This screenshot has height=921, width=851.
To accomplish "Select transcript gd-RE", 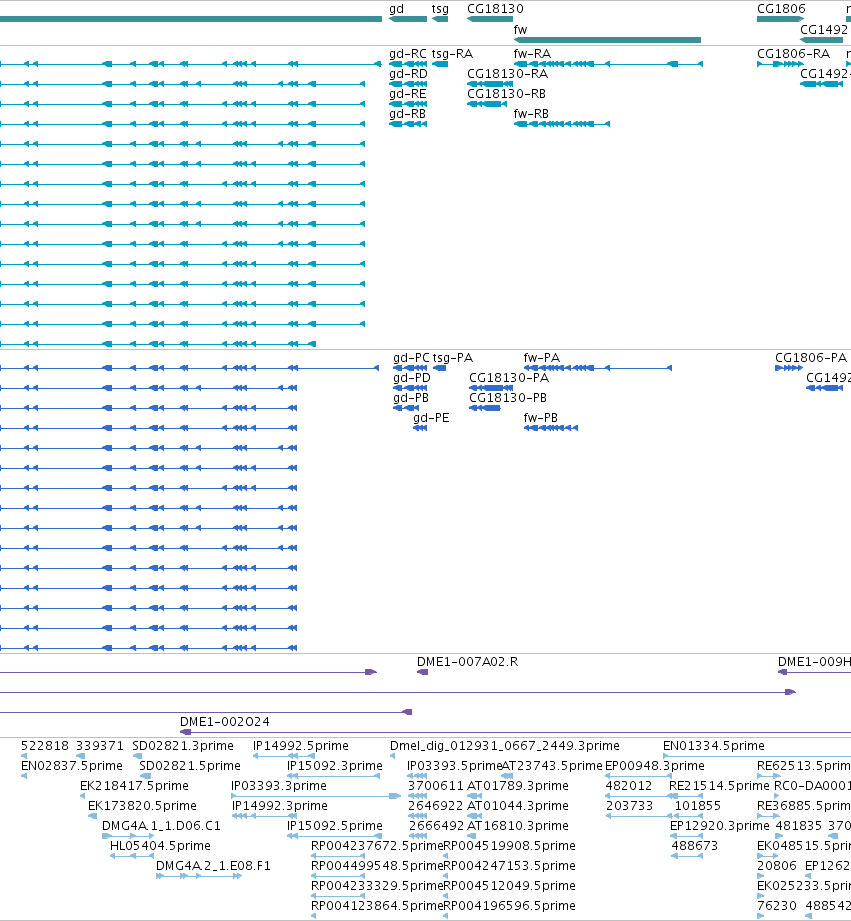I will point(408,94).
